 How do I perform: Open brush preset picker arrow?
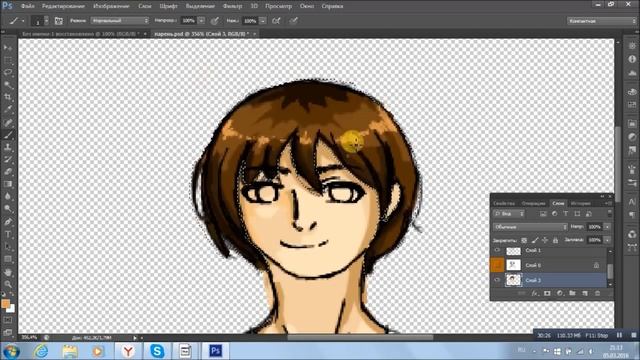(x=46, y=21)
